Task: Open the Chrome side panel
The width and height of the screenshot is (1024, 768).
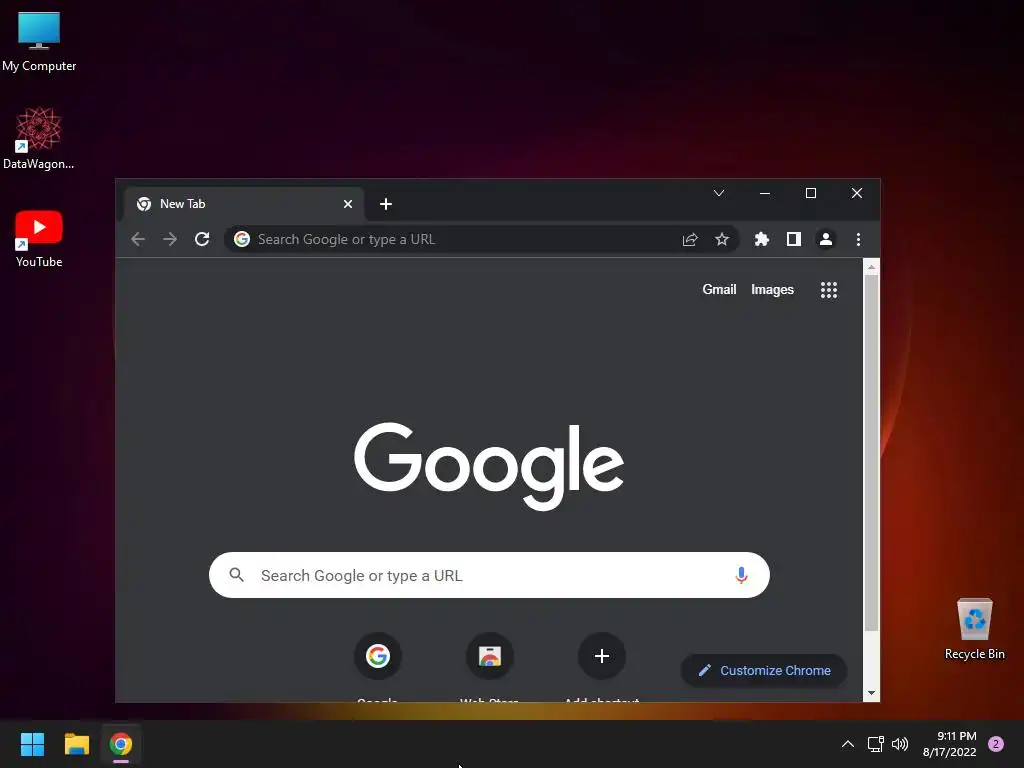Action: point(793,240)
